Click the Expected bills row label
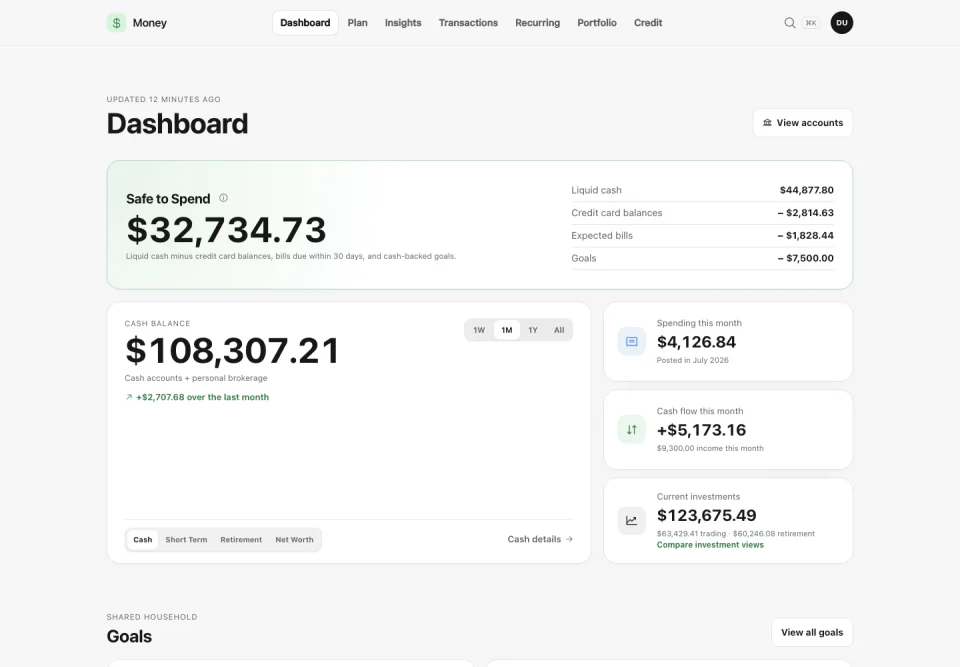 coord(602,235)
